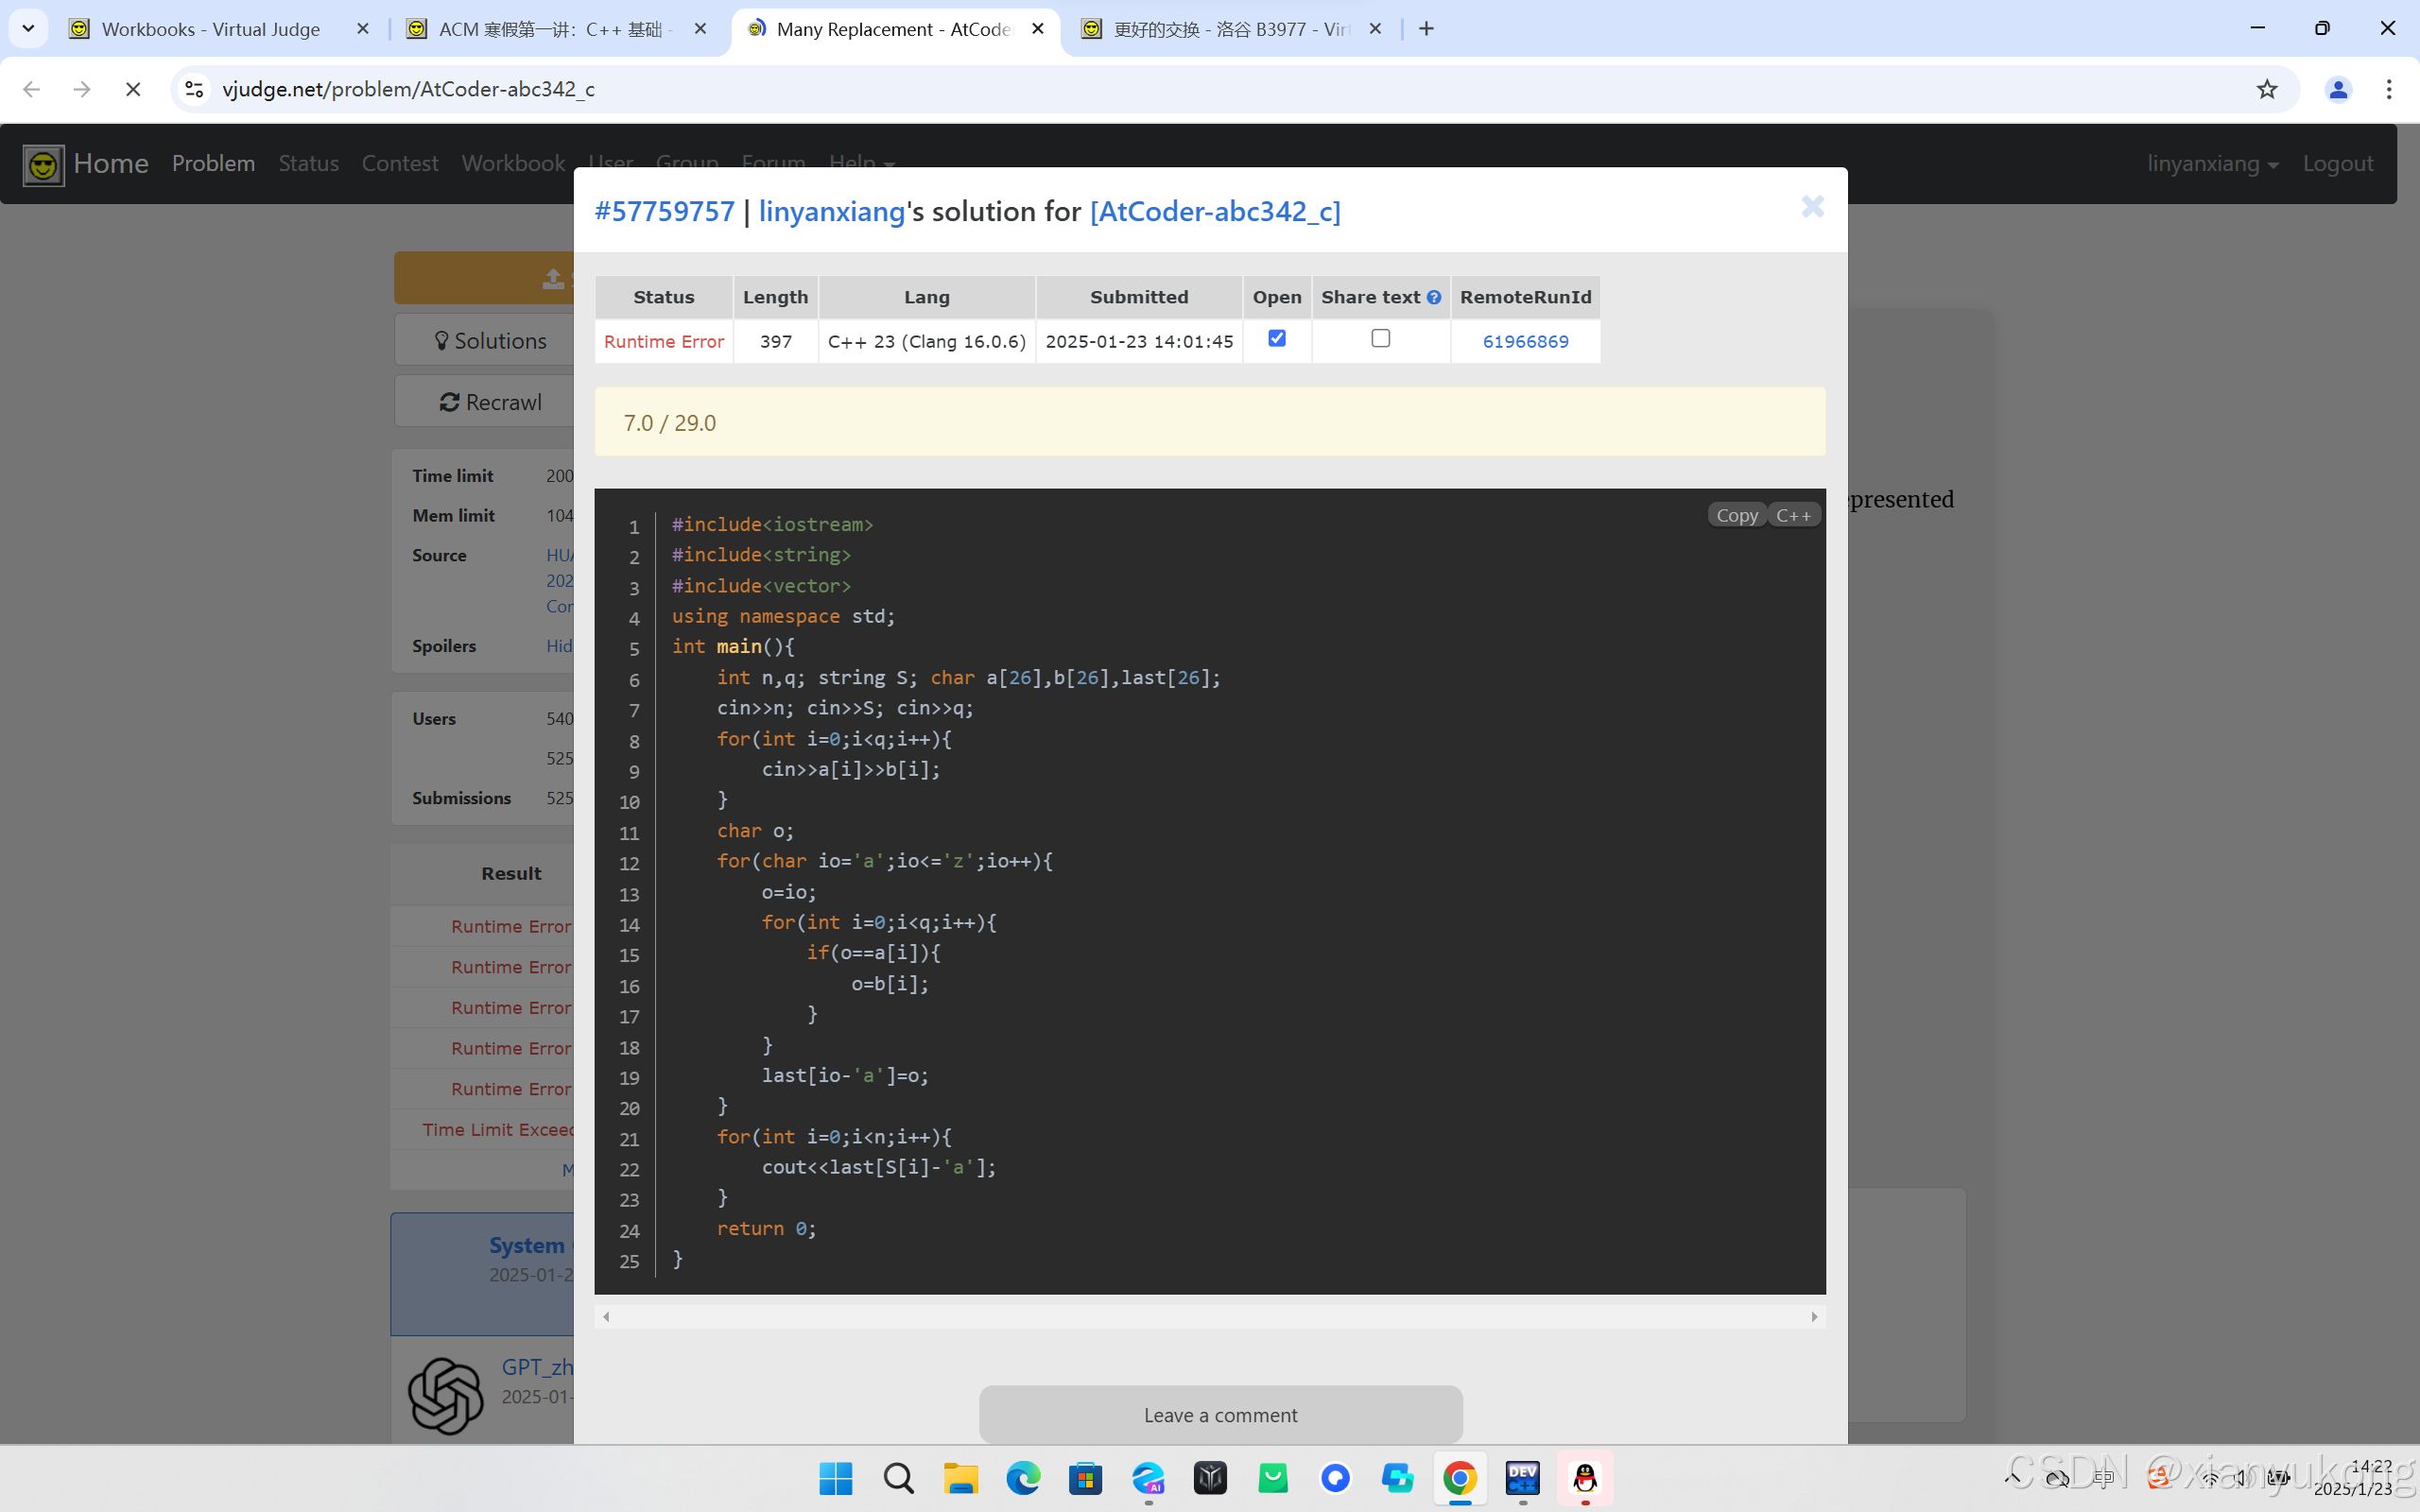Open Chrome three-dot menu
The height and width of the screenshot is (1512, 2420).
[x=2388, y=89]
